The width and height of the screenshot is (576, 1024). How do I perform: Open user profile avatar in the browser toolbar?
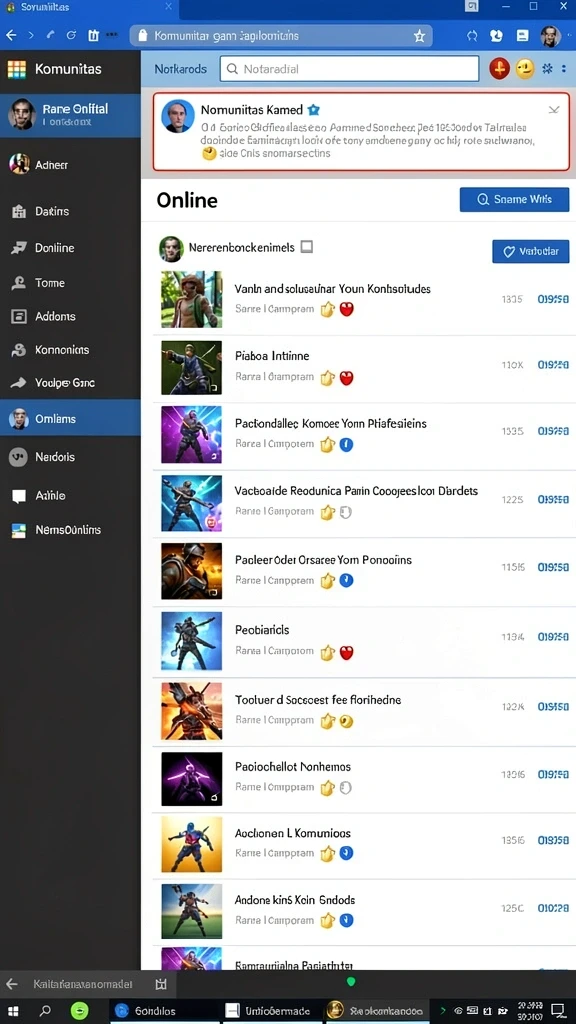coord(551,36)
